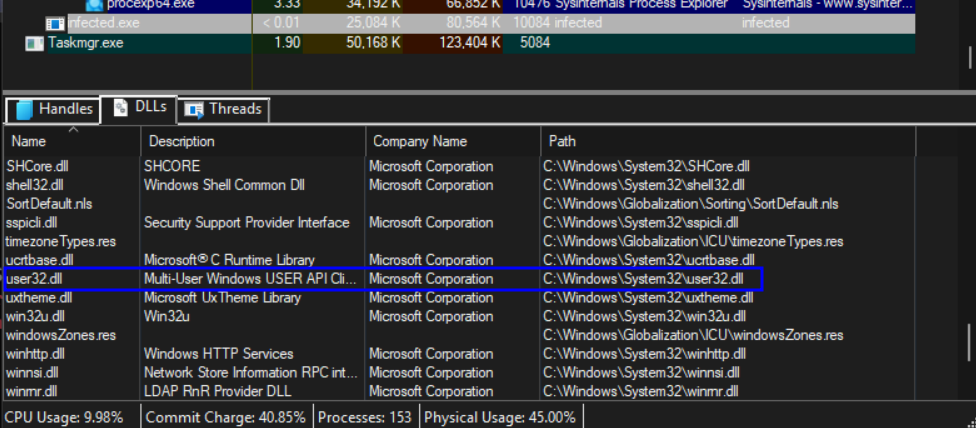Select the uxtheme.dll row
976x428 pixels.
(459, 298)
